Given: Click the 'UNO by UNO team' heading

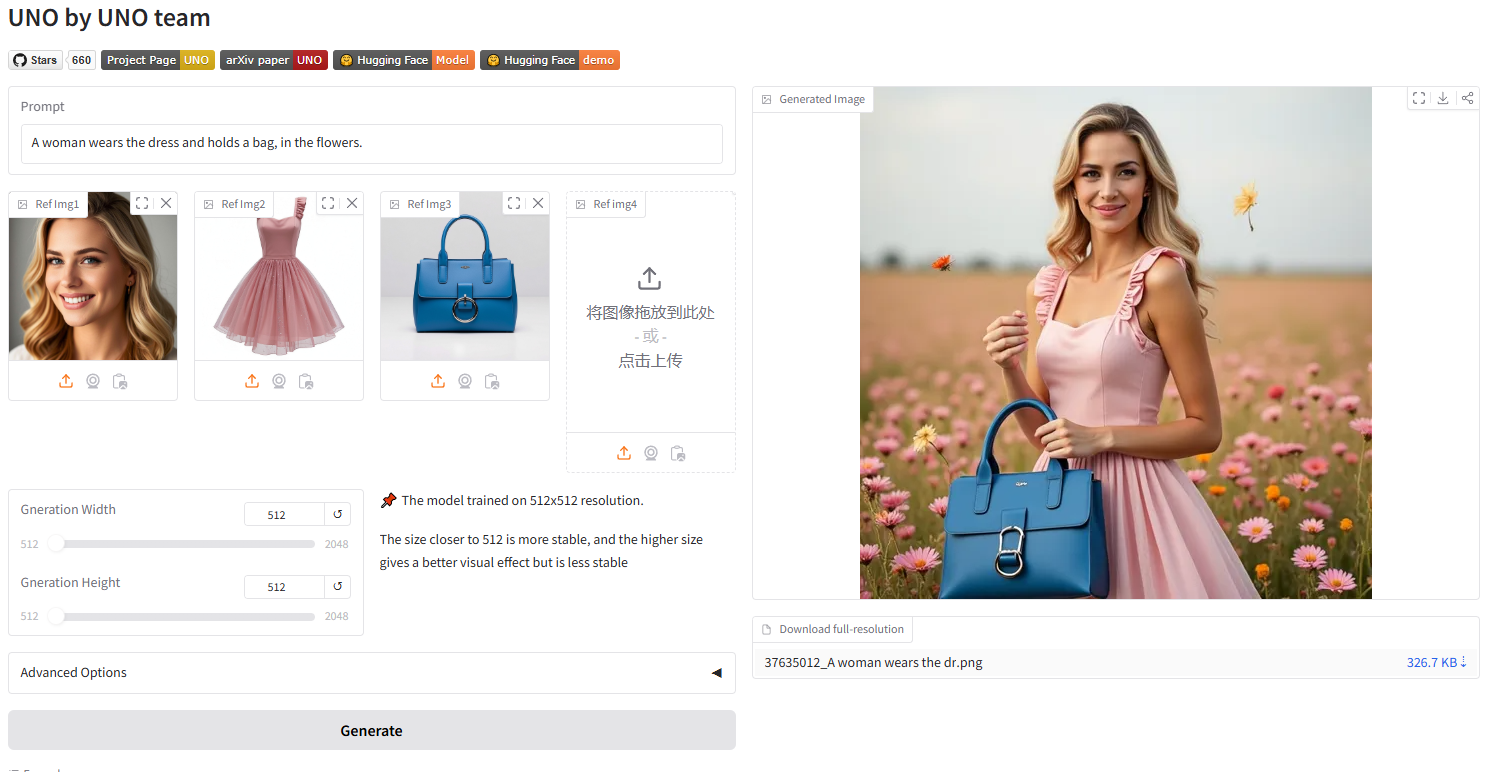Looking at the screenshot, I should pyautogui.click(x=110, y=18).
